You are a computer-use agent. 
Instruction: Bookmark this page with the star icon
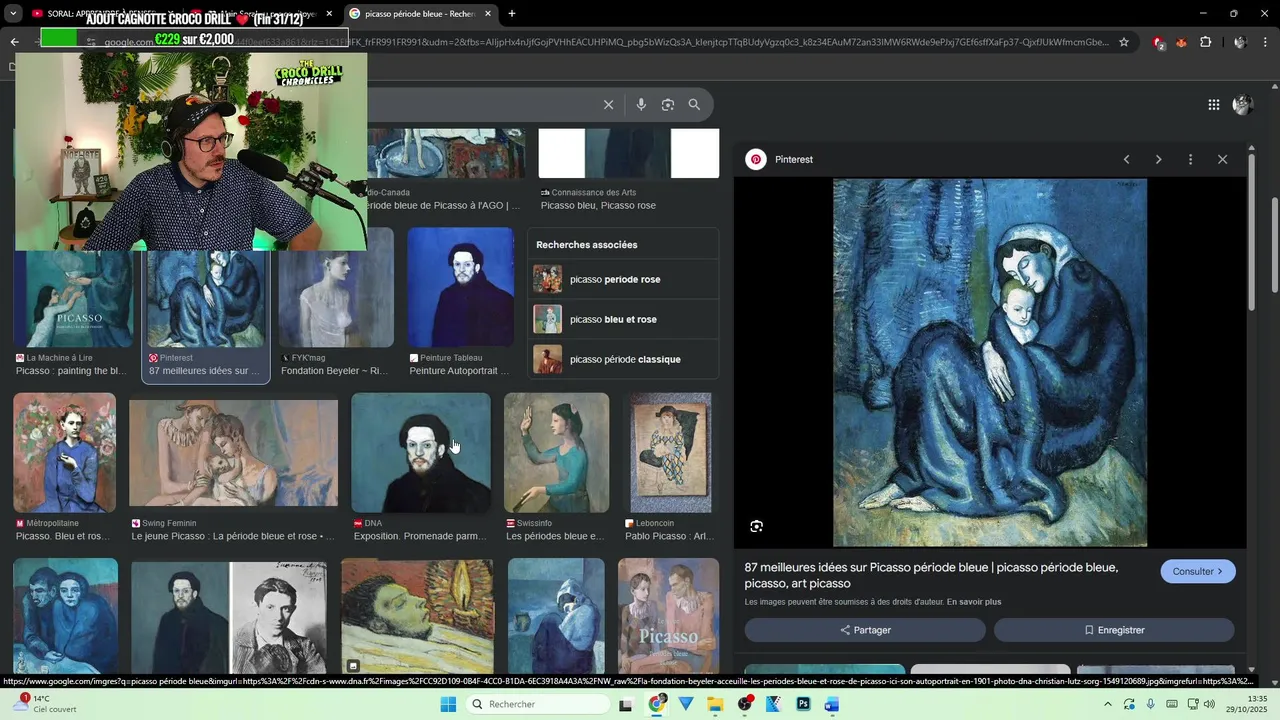pos(1124,42)
